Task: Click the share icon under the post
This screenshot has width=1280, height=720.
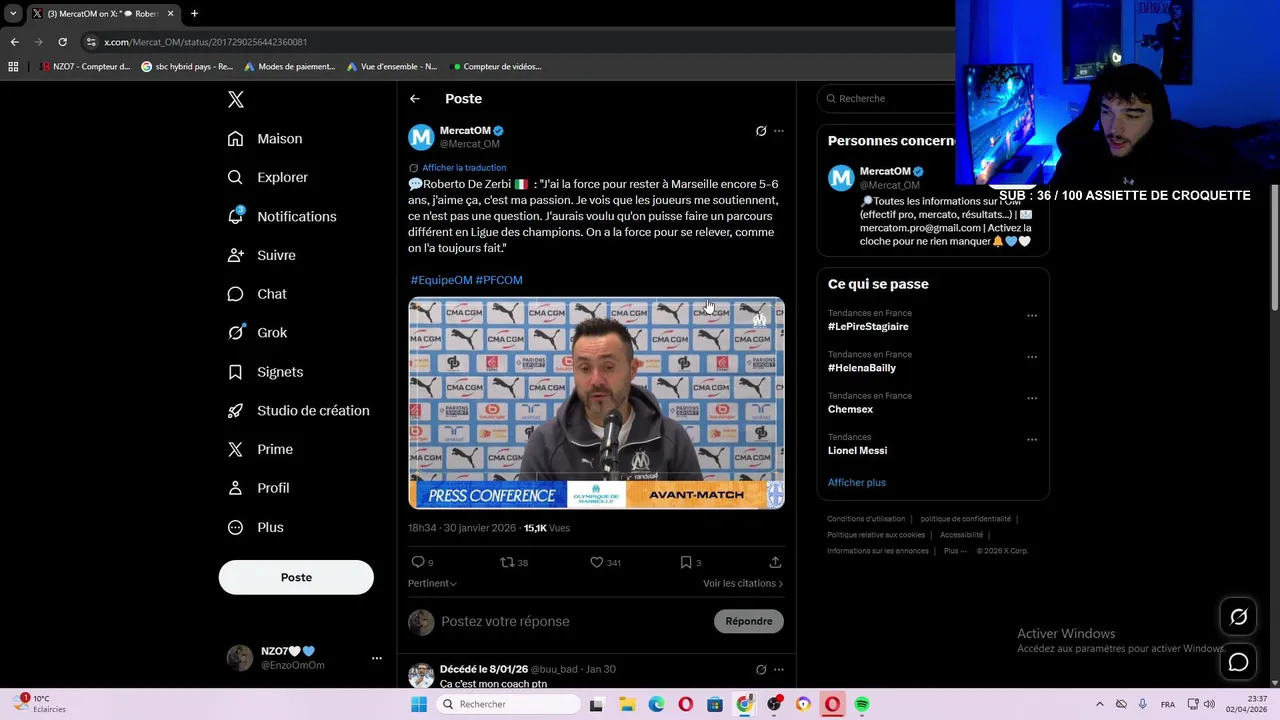Action: coord(775,562)
